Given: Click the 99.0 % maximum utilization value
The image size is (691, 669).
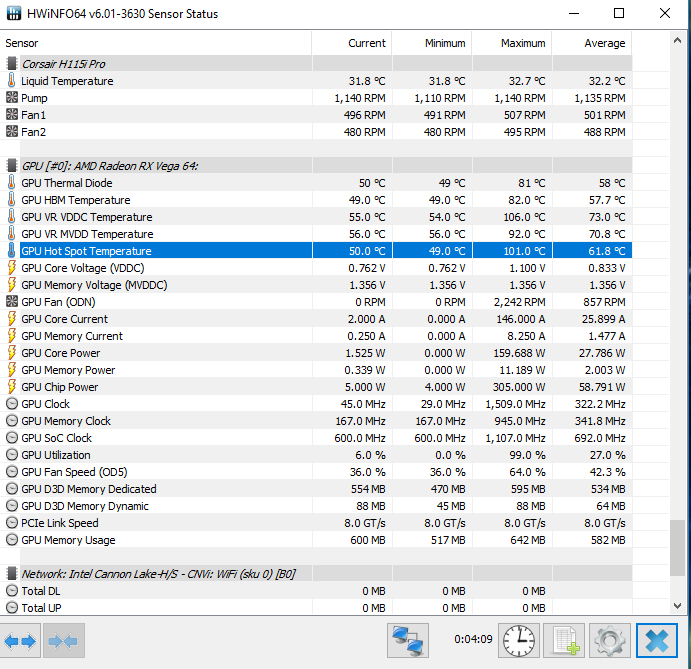Looking at the screenshot, I should point(527,455).
